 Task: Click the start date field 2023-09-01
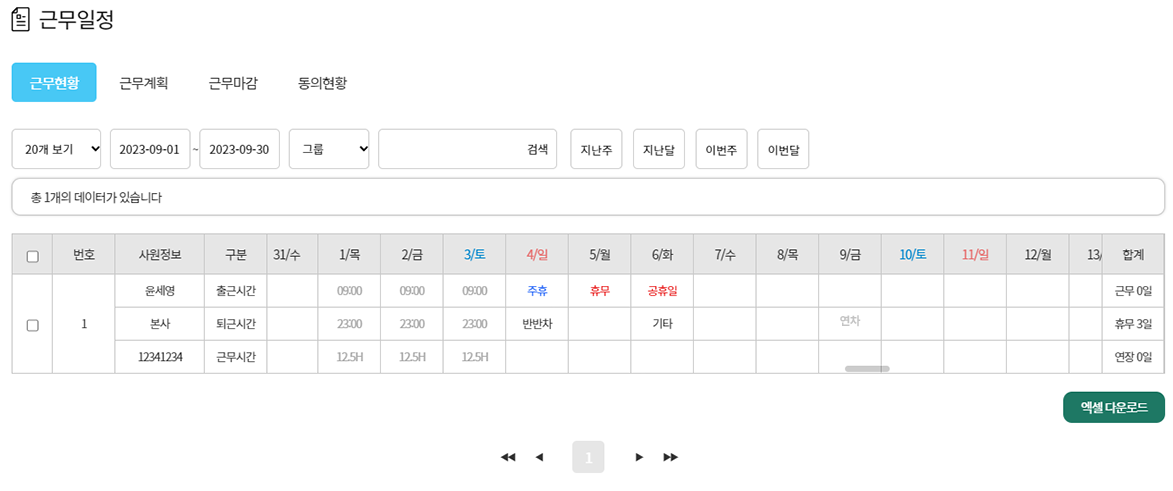150,149
